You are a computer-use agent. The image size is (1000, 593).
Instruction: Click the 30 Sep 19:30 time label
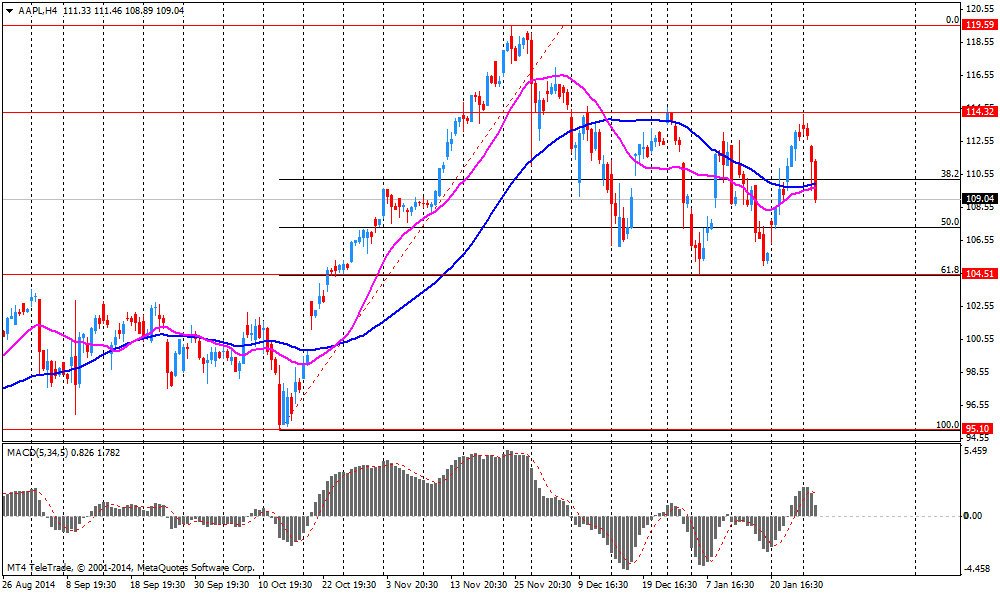click(x=223, y=585)
